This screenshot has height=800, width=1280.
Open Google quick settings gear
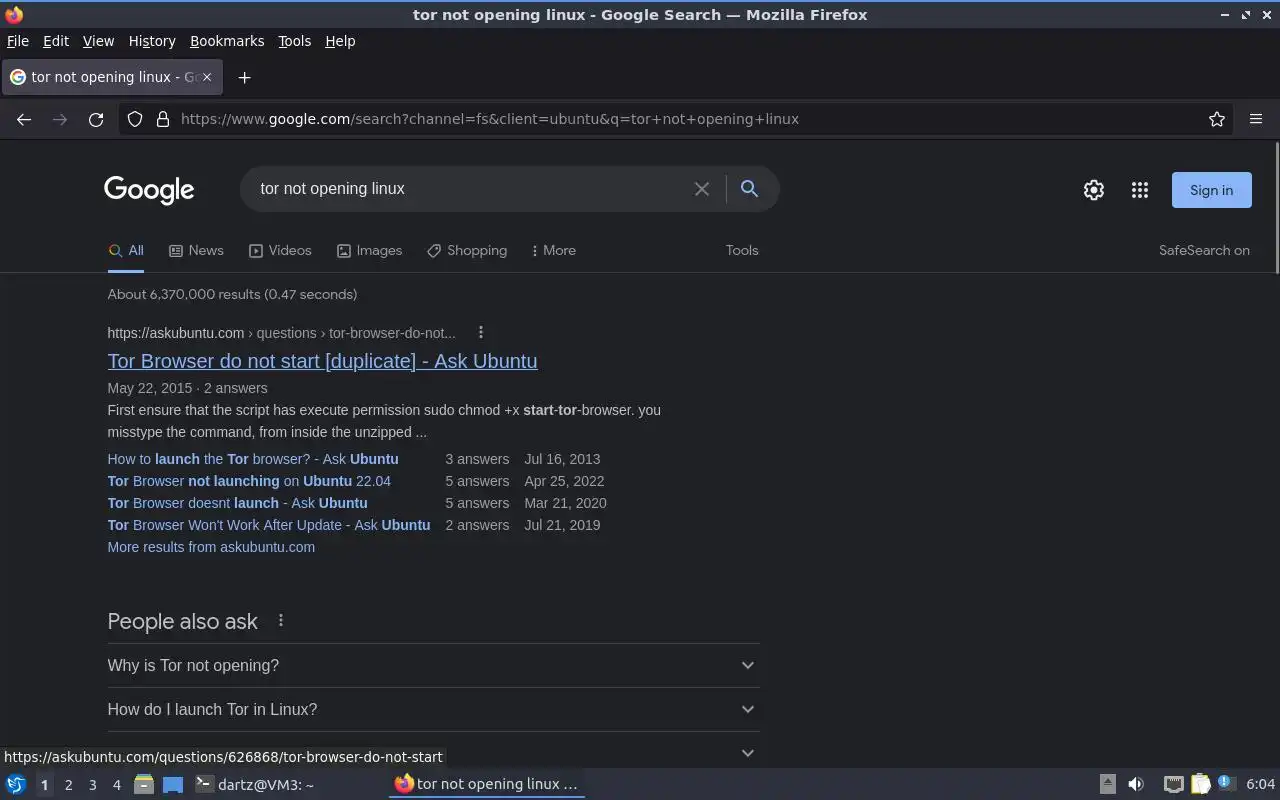[1094, 190]
